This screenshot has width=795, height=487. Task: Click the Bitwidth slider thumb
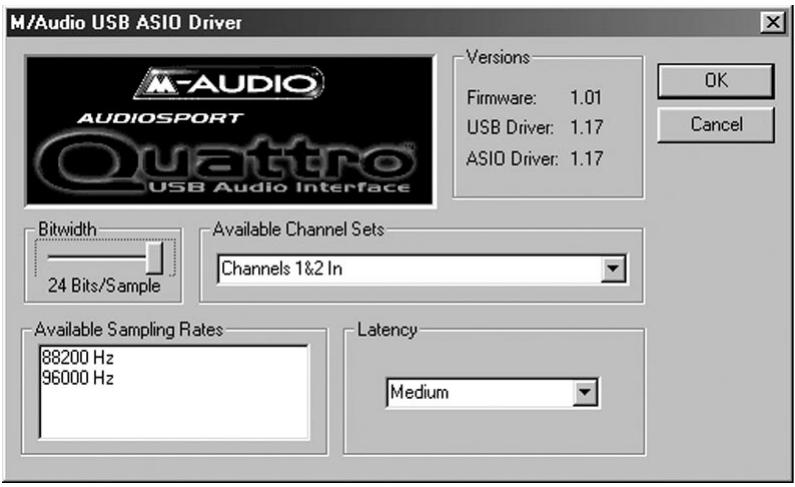point(155,257)
